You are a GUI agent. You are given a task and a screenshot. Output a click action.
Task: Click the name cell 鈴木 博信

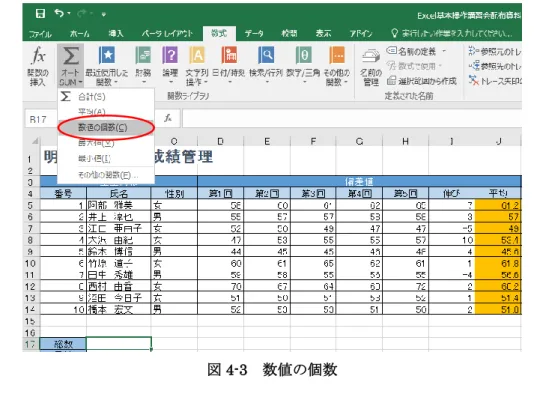pos(119,252)
